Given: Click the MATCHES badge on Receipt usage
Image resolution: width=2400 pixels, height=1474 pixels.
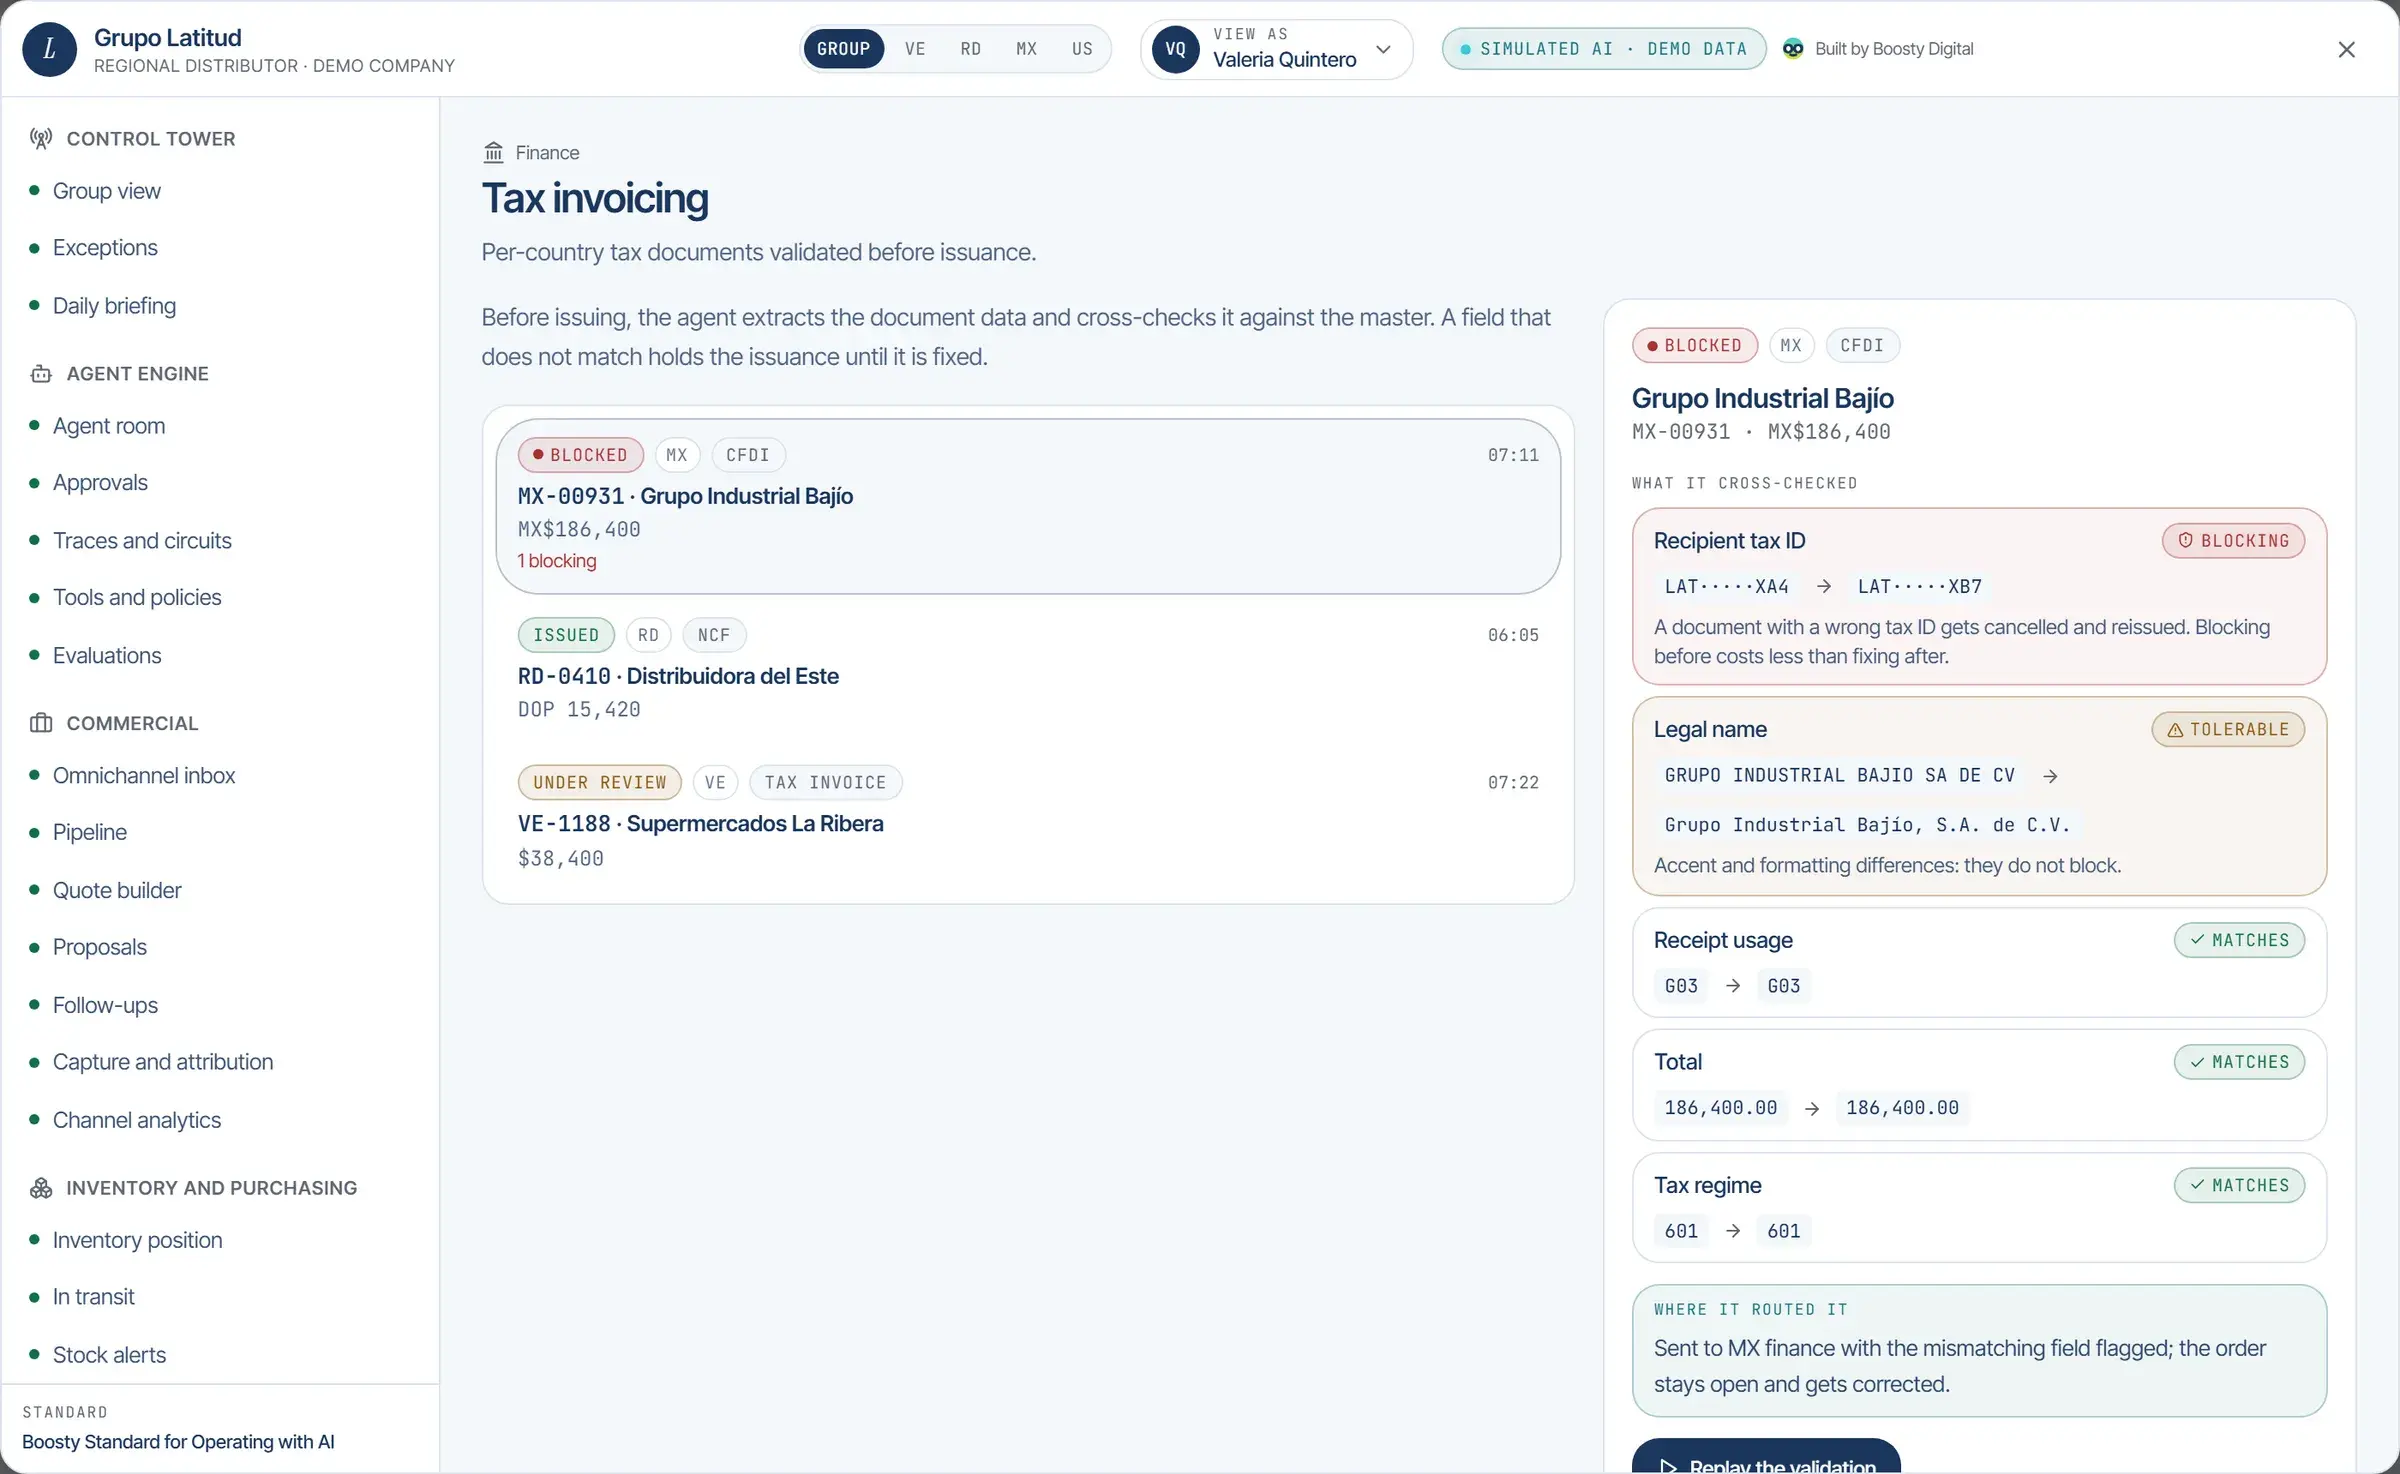Looking at the screenshot, I should tap(2240, 940).
